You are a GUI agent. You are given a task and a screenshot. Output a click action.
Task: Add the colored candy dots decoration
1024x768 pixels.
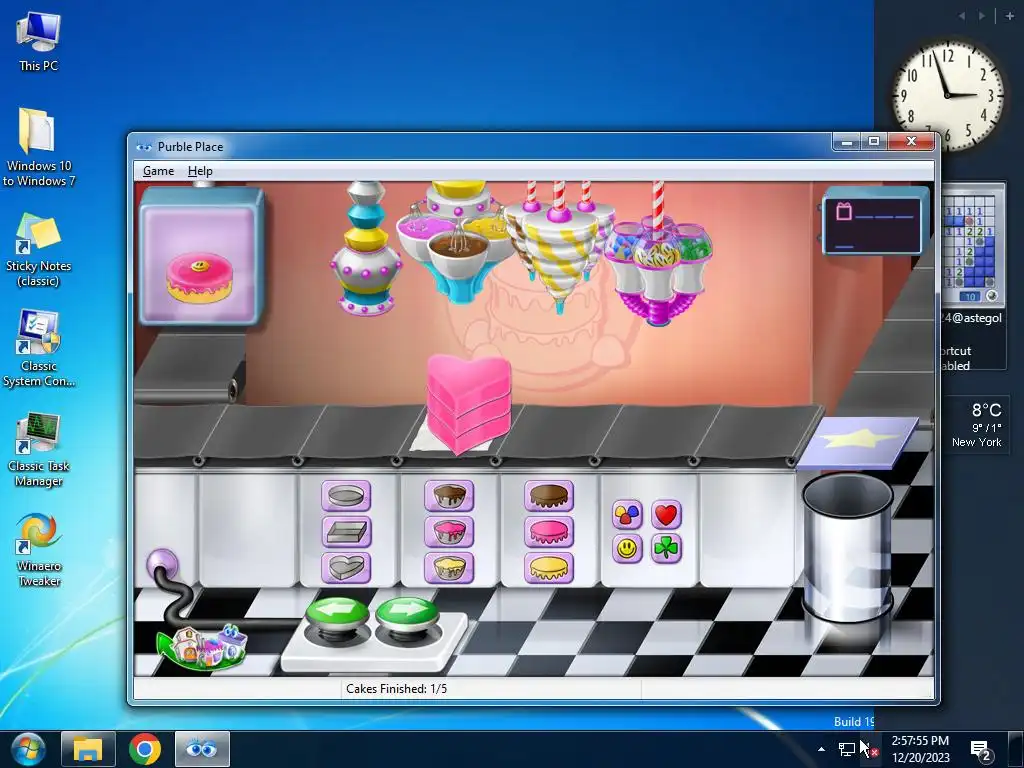coord(627,515)
